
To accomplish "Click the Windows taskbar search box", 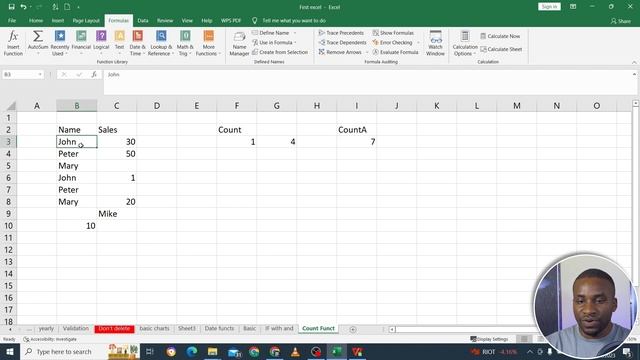I will 63,351.
